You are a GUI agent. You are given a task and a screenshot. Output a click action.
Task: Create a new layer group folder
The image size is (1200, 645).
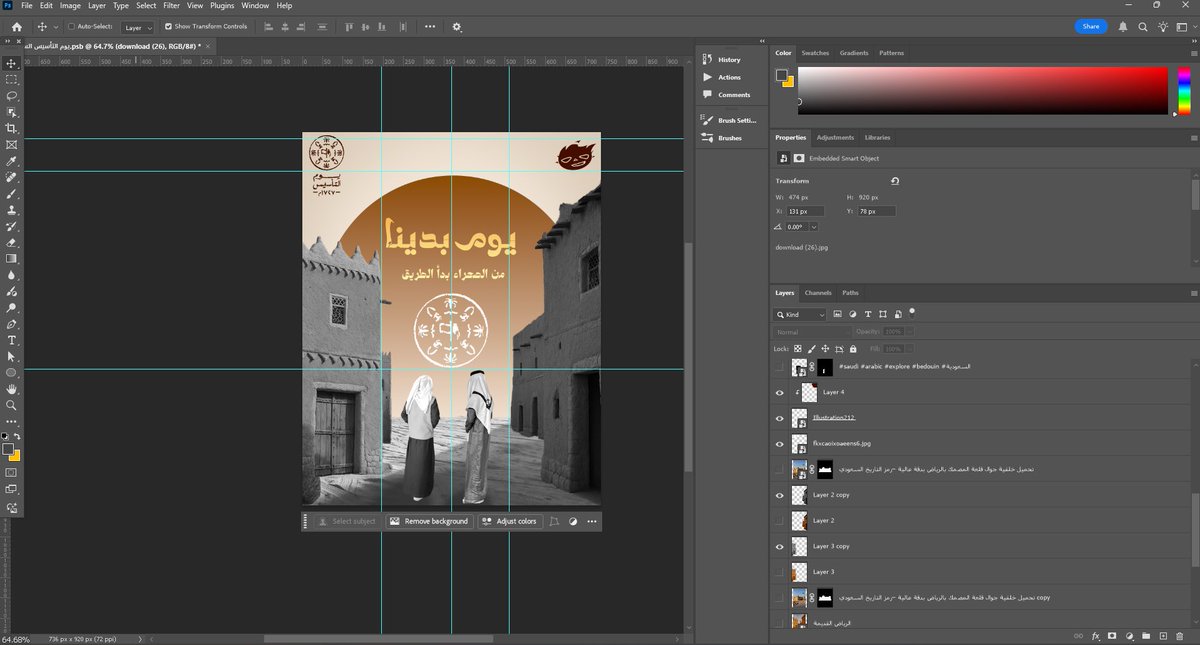point(1146,635)
